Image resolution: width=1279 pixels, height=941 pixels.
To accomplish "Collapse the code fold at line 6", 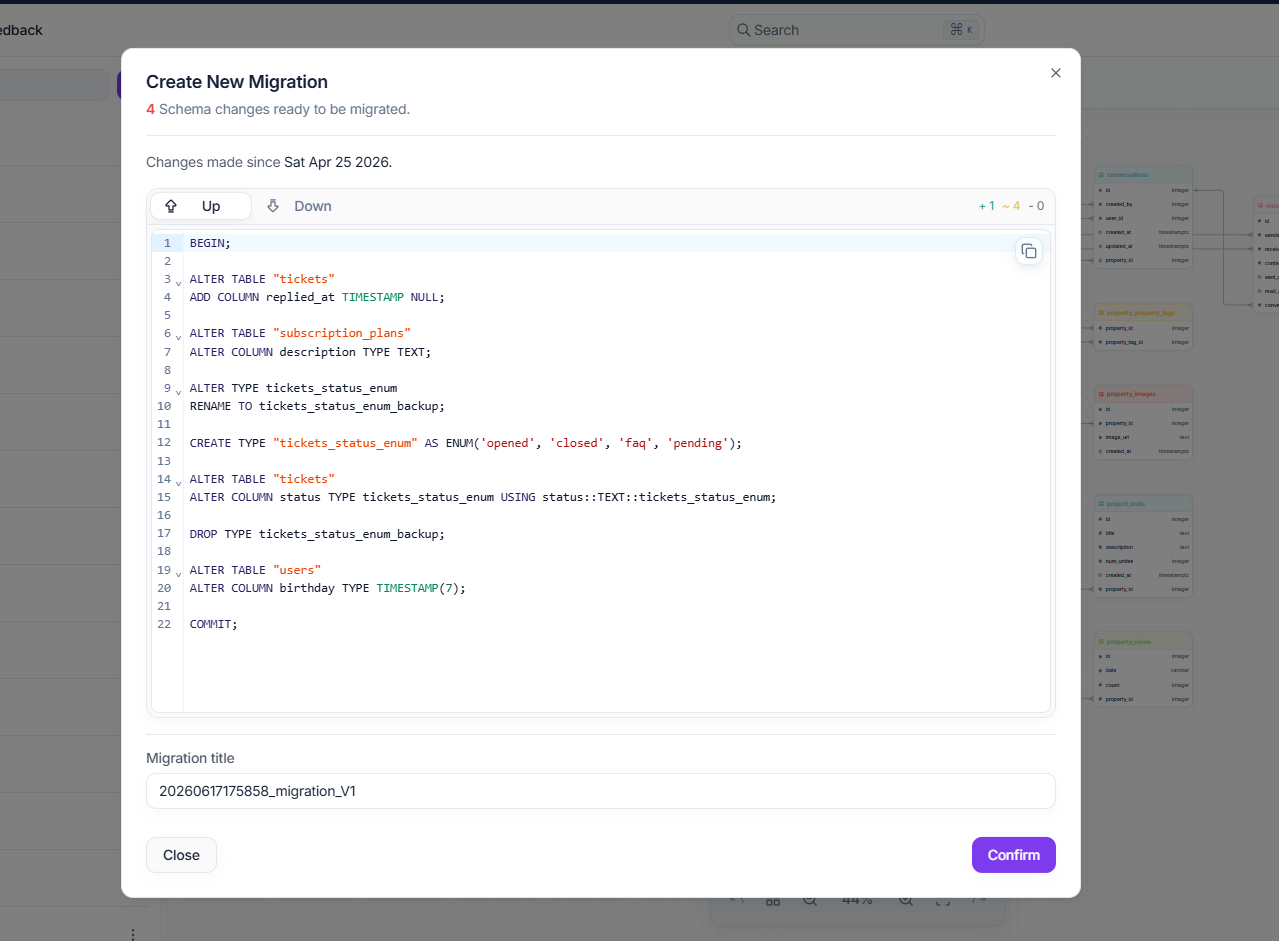I will point(178,337).
